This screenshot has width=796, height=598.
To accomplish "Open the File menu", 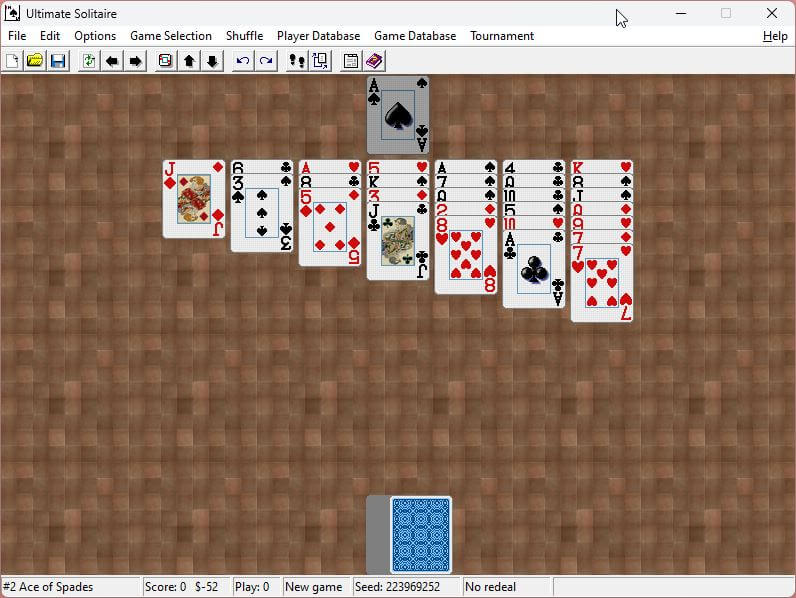I will [17, 36].
